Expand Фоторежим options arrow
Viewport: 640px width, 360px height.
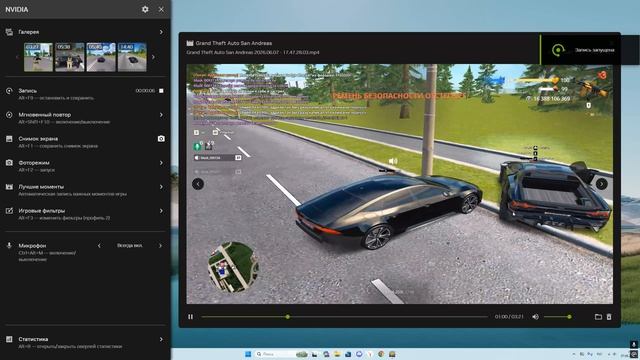pos(161,162)
